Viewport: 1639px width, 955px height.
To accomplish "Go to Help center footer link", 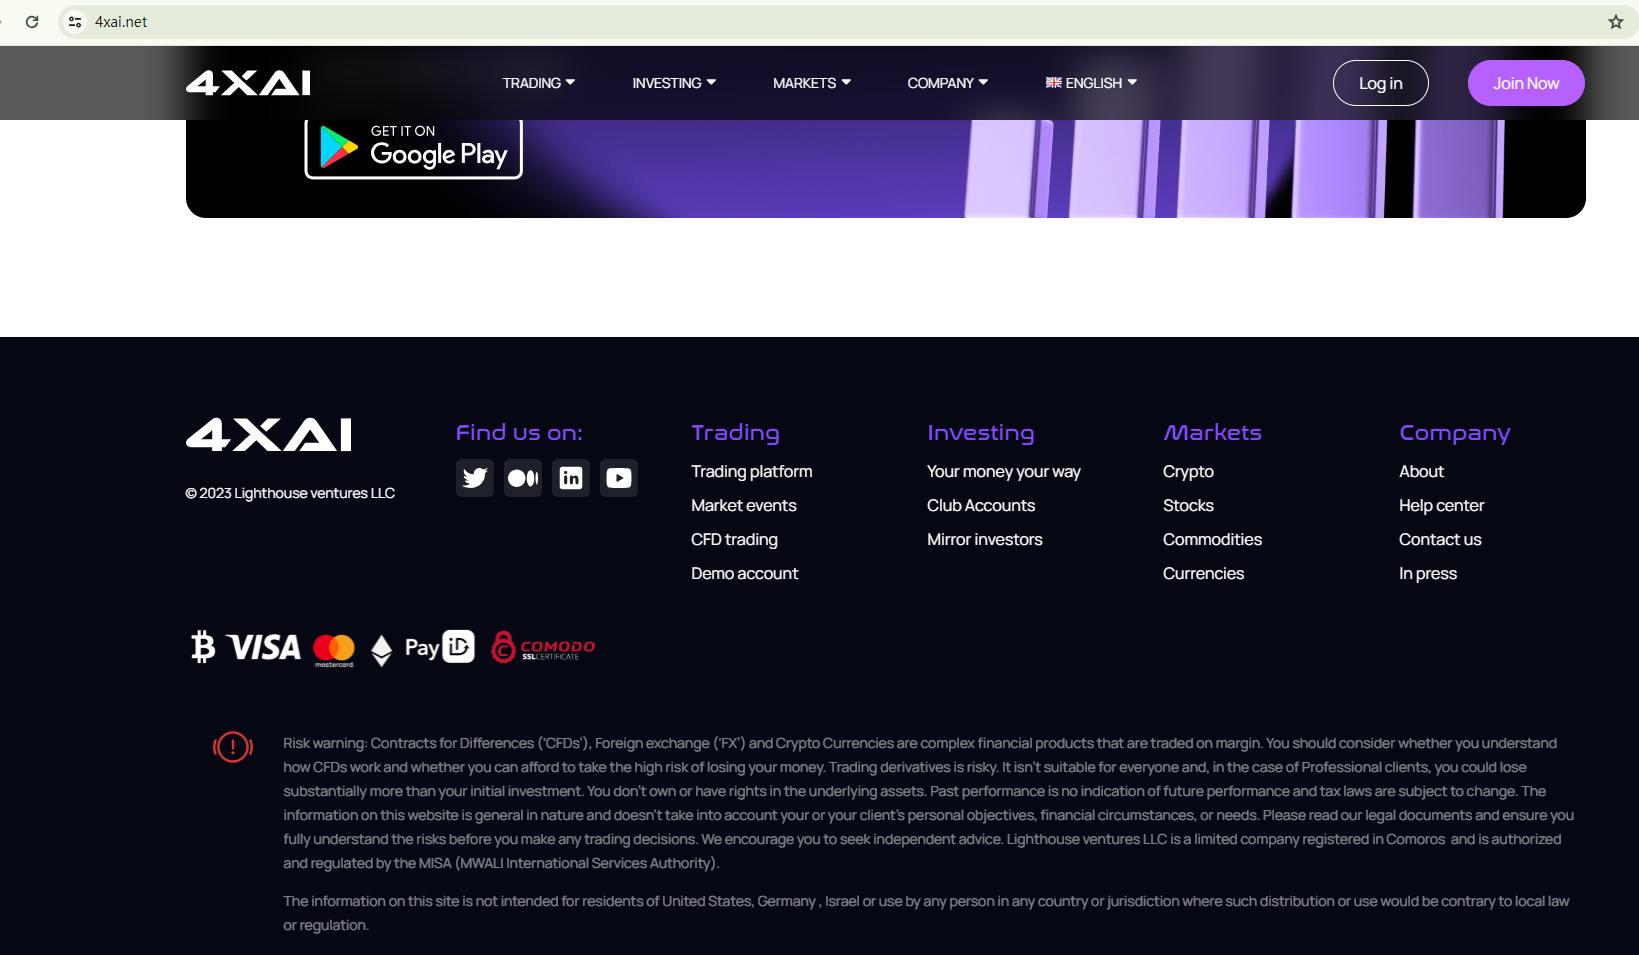I will pyautogui.click(x=1441, y=506).
